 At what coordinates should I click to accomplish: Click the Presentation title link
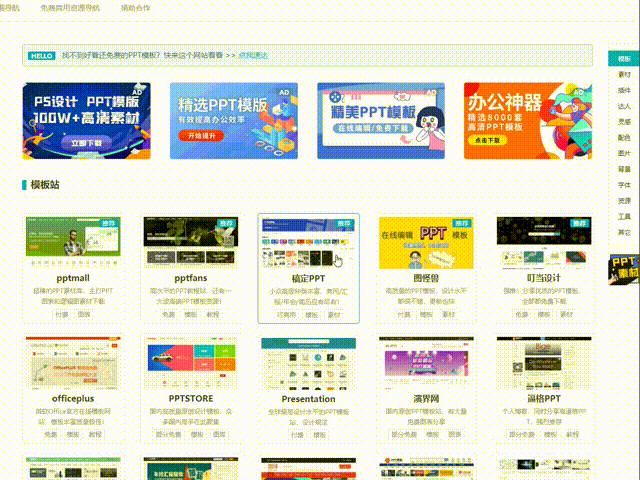(309, 399)
